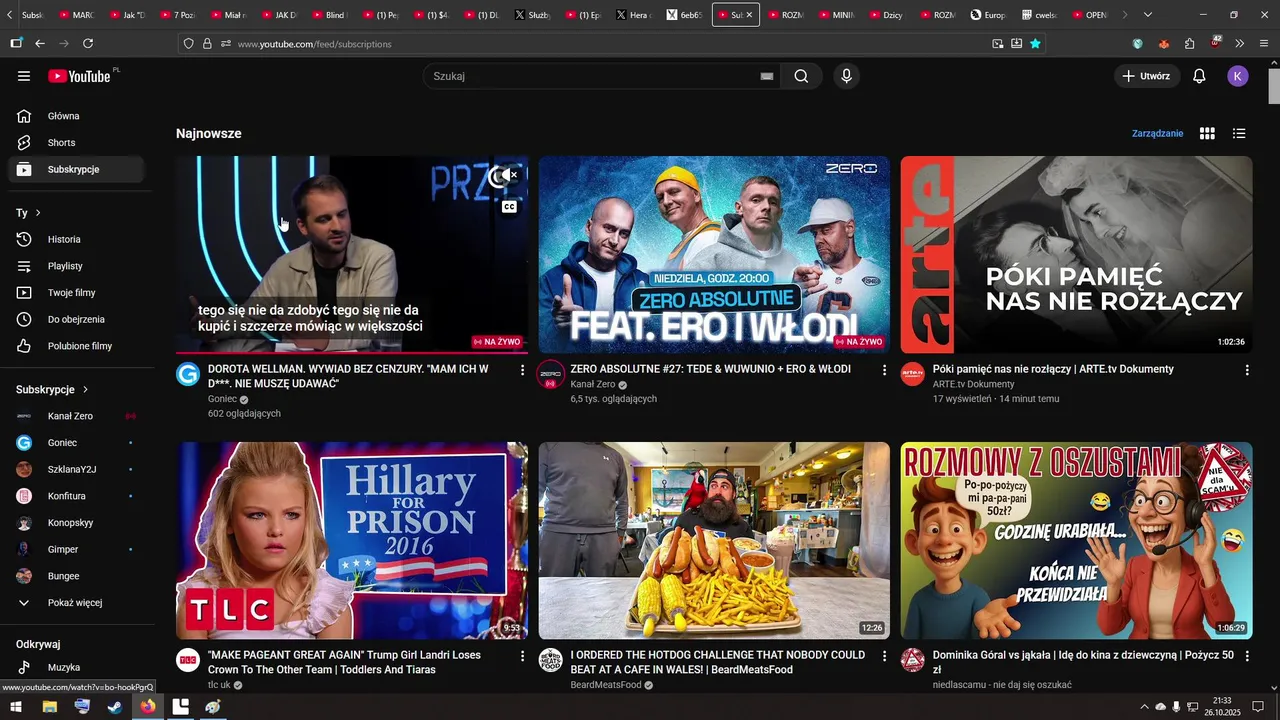
Task: Open Twoje filmy in the sidebar
Action: pos(76,293)
